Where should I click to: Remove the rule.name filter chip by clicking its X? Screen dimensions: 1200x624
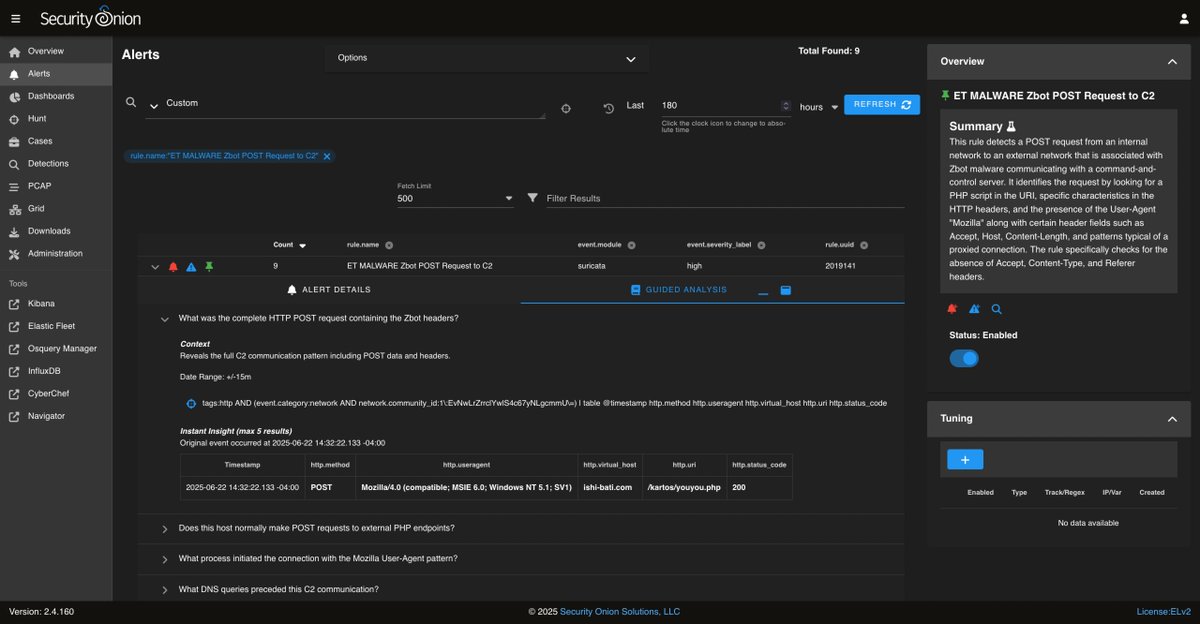[326, 156]
